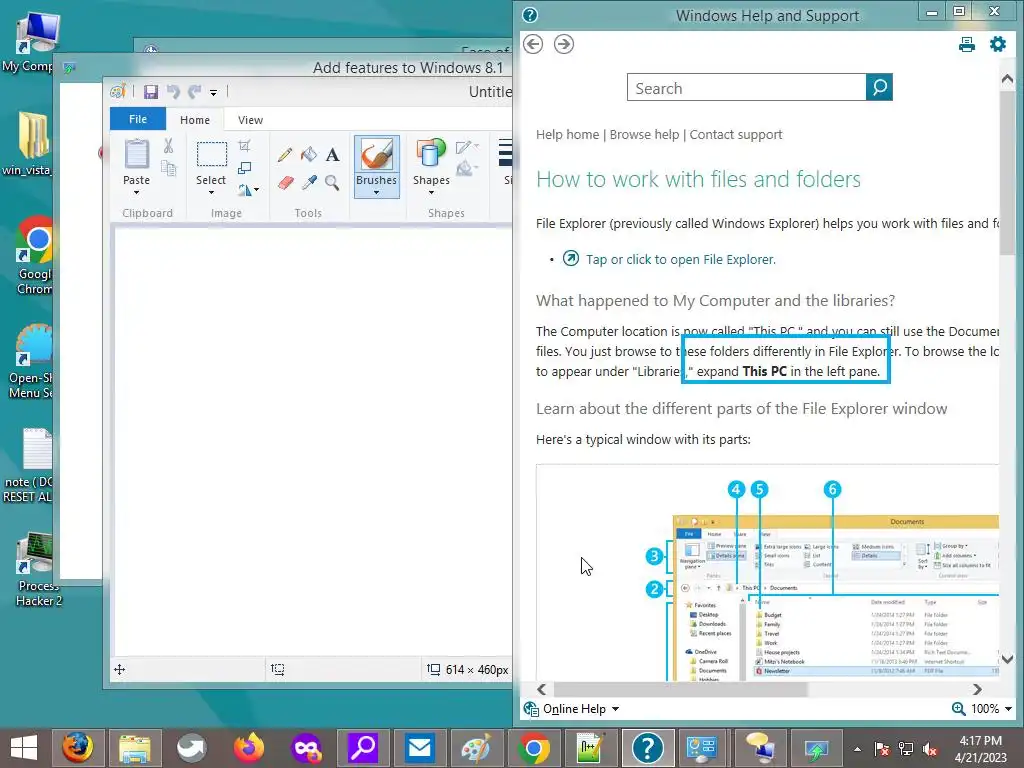Select the Color picker eyedropper tool

click(x=309, y=182)
